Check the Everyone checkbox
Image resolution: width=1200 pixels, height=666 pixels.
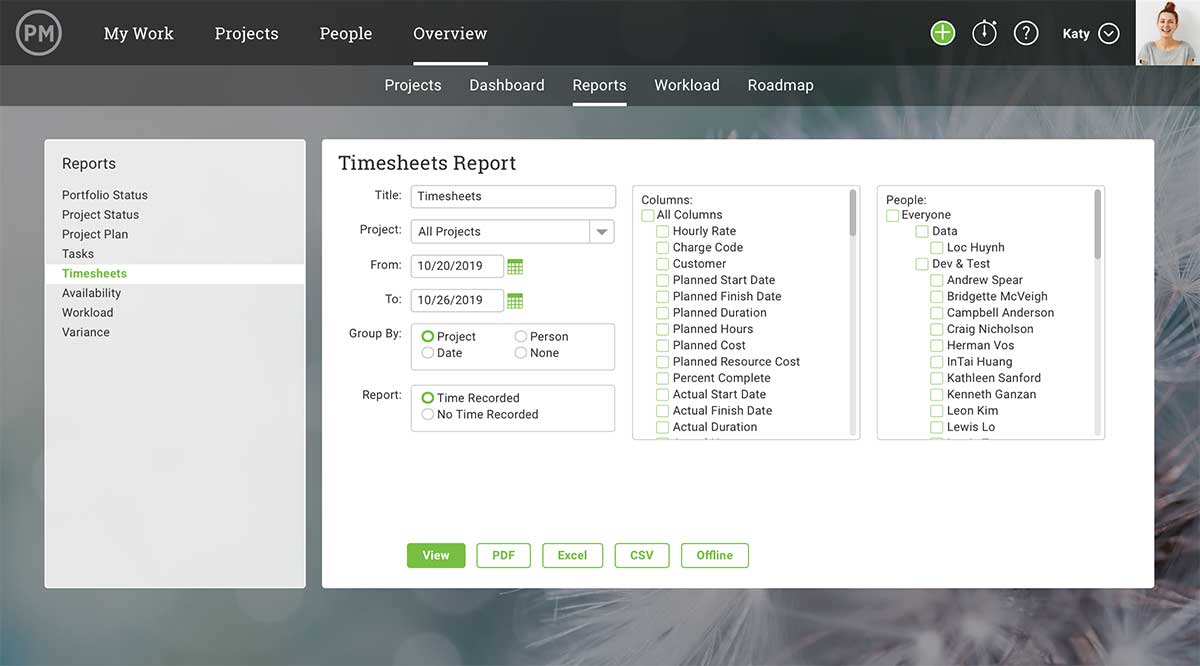[892, 215]
